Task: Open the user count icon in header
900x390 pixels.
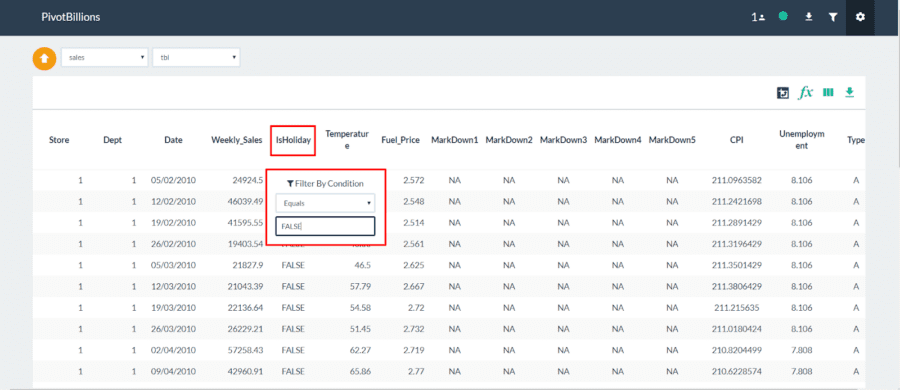Action: coord(758,17)
